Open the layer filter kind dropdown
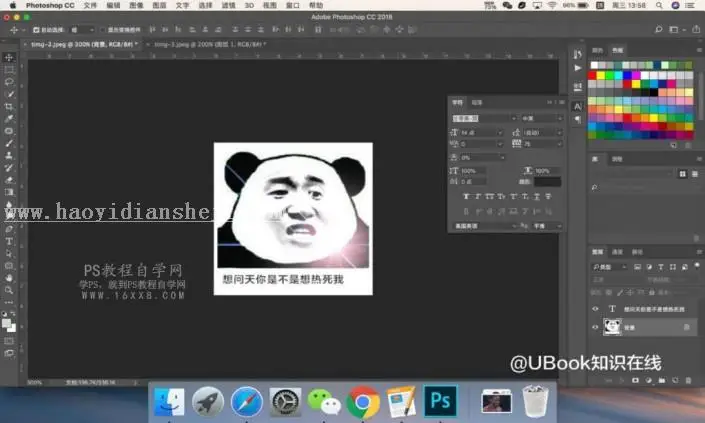The width and height of the screenshot is (705, 423). (609, 267)
